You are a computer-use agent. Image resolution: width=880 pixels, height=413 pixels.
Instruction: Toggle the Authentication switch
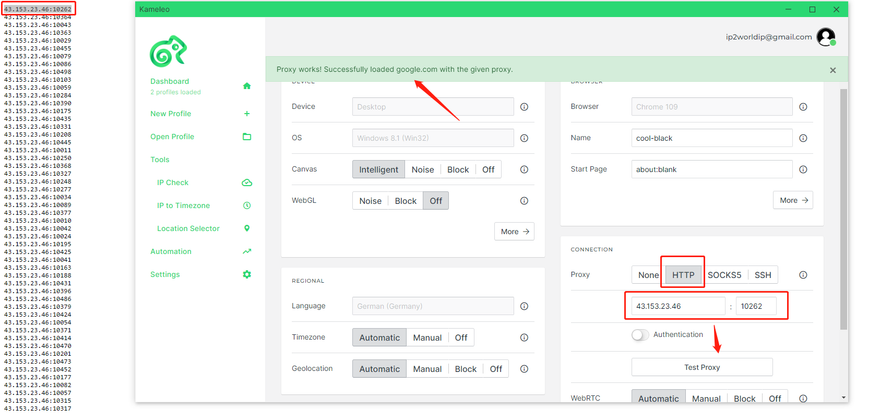(x=640, y=335)
